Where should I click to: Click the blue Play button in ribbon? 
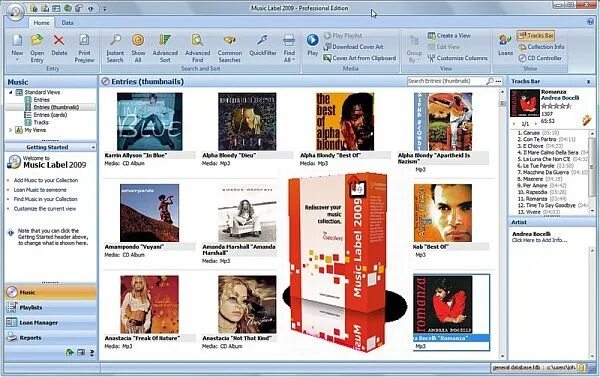[x=312, y=40]
